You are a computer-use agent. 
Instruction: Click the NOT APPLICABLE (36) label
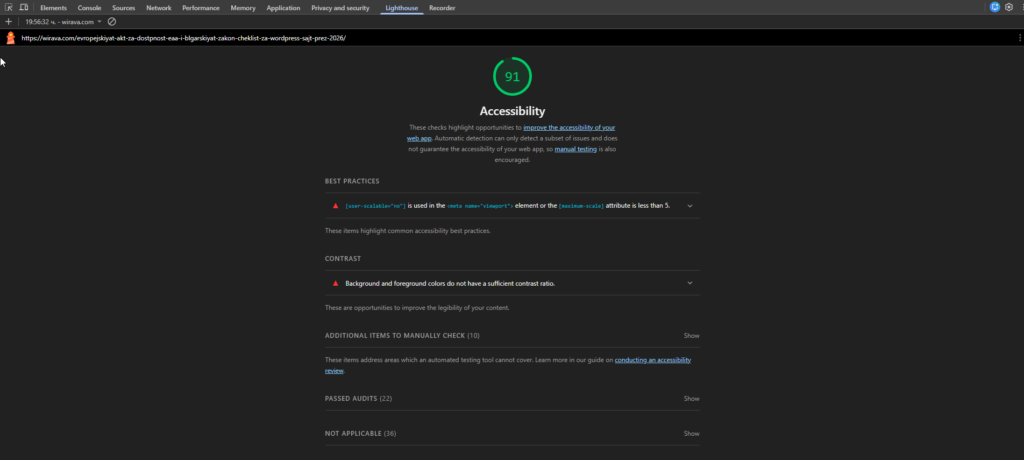click(360, 433)
